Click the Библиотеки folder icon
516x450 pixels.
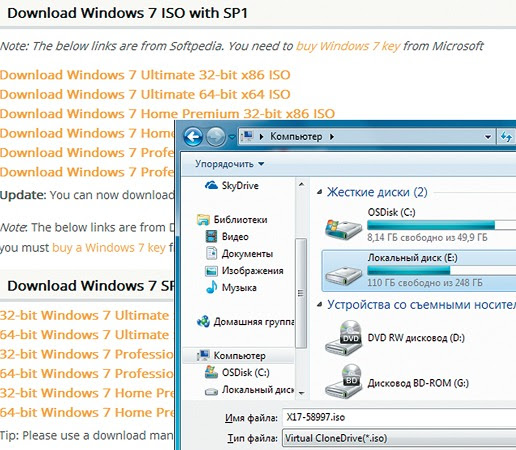pyautogui.click(x=203, y=220)
